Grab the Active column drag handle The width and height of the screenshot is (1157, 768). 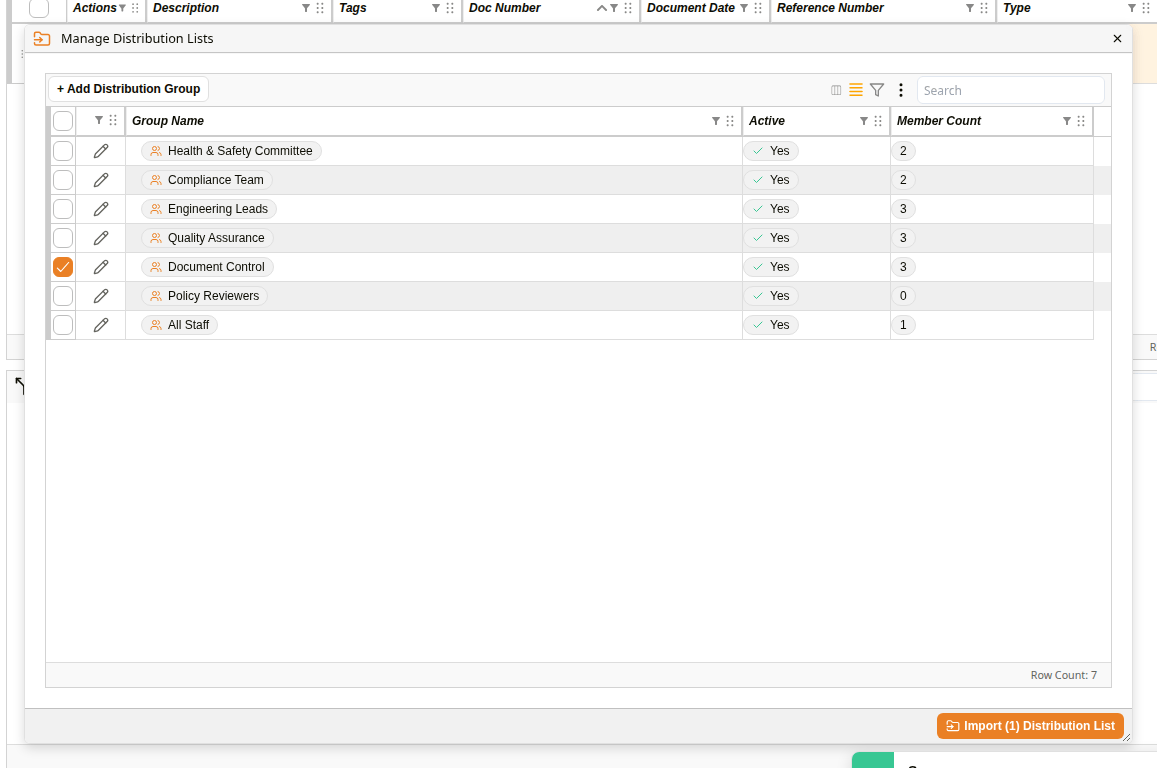878,121
